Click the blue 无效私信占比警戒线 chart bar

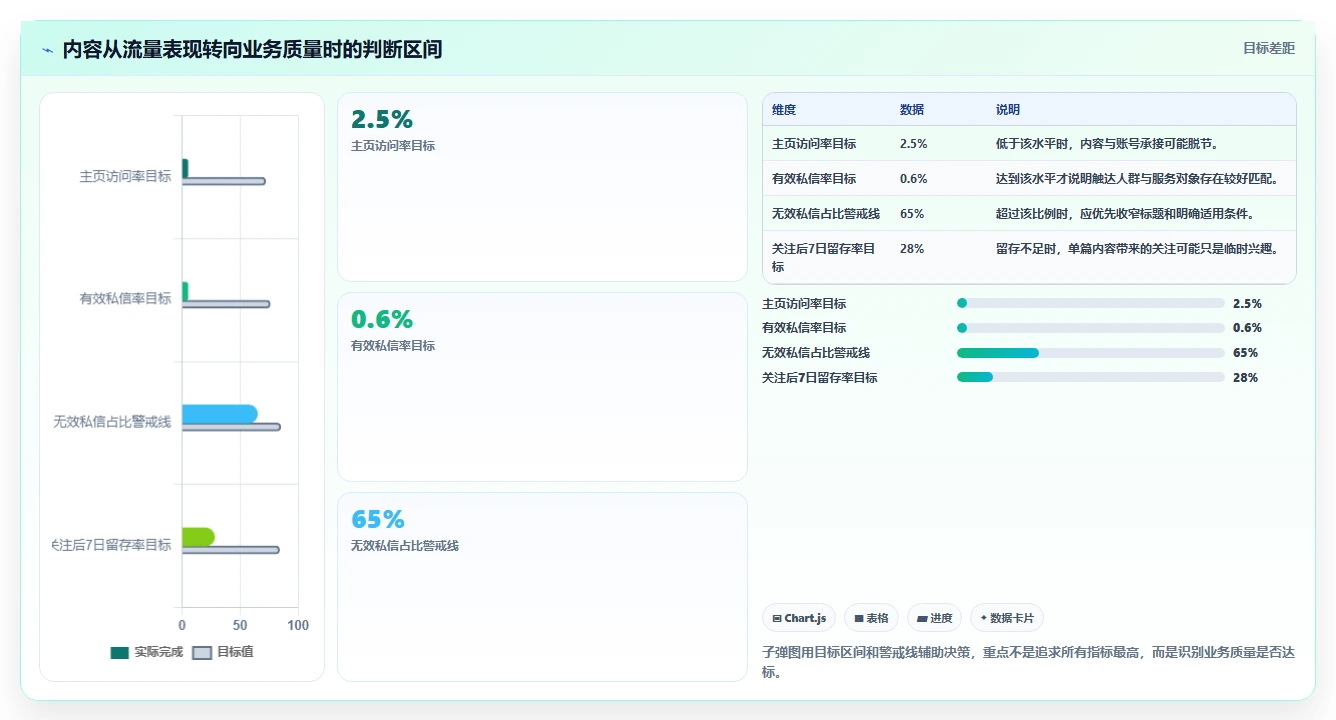coord(219,414)
